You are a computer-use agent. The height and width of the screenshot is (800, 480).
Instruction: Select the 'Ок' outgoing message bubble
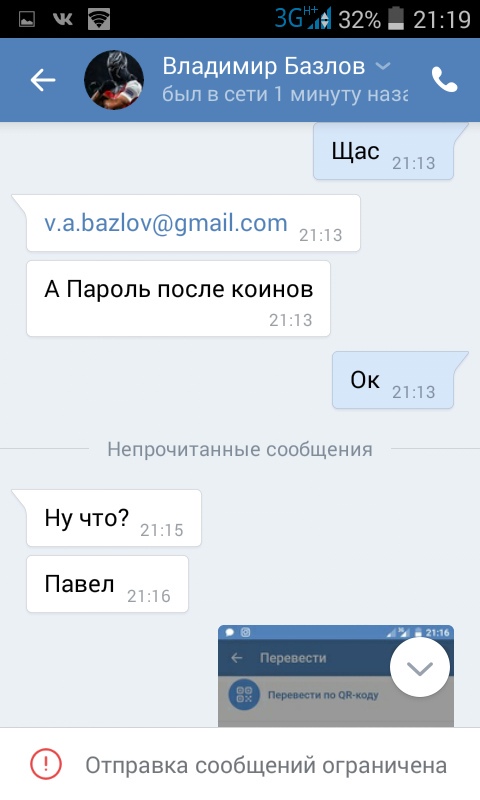(393, 380)
